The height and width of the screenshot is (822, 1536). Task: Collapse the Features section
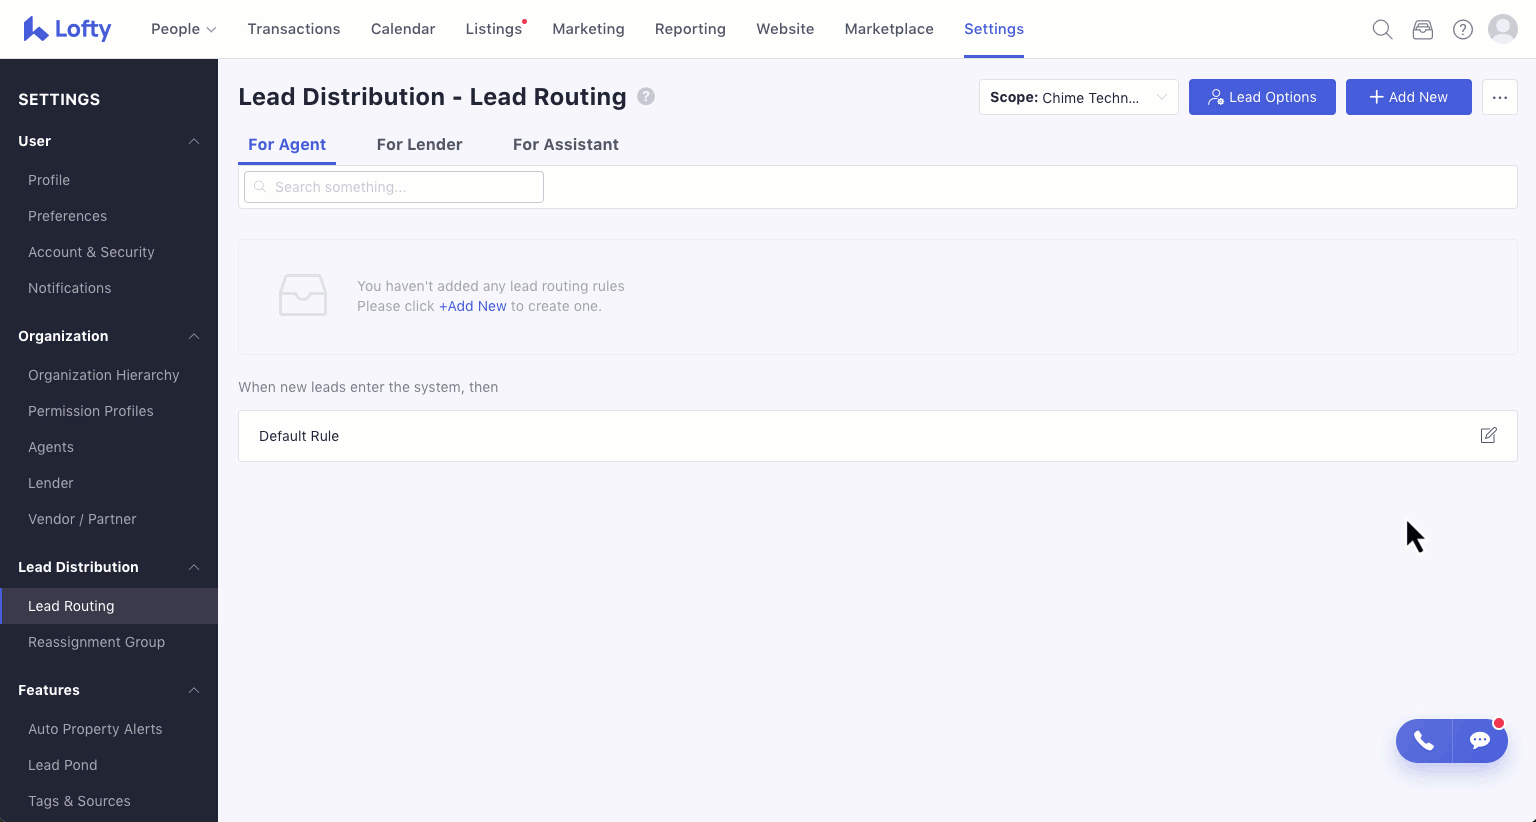[194, 690]
